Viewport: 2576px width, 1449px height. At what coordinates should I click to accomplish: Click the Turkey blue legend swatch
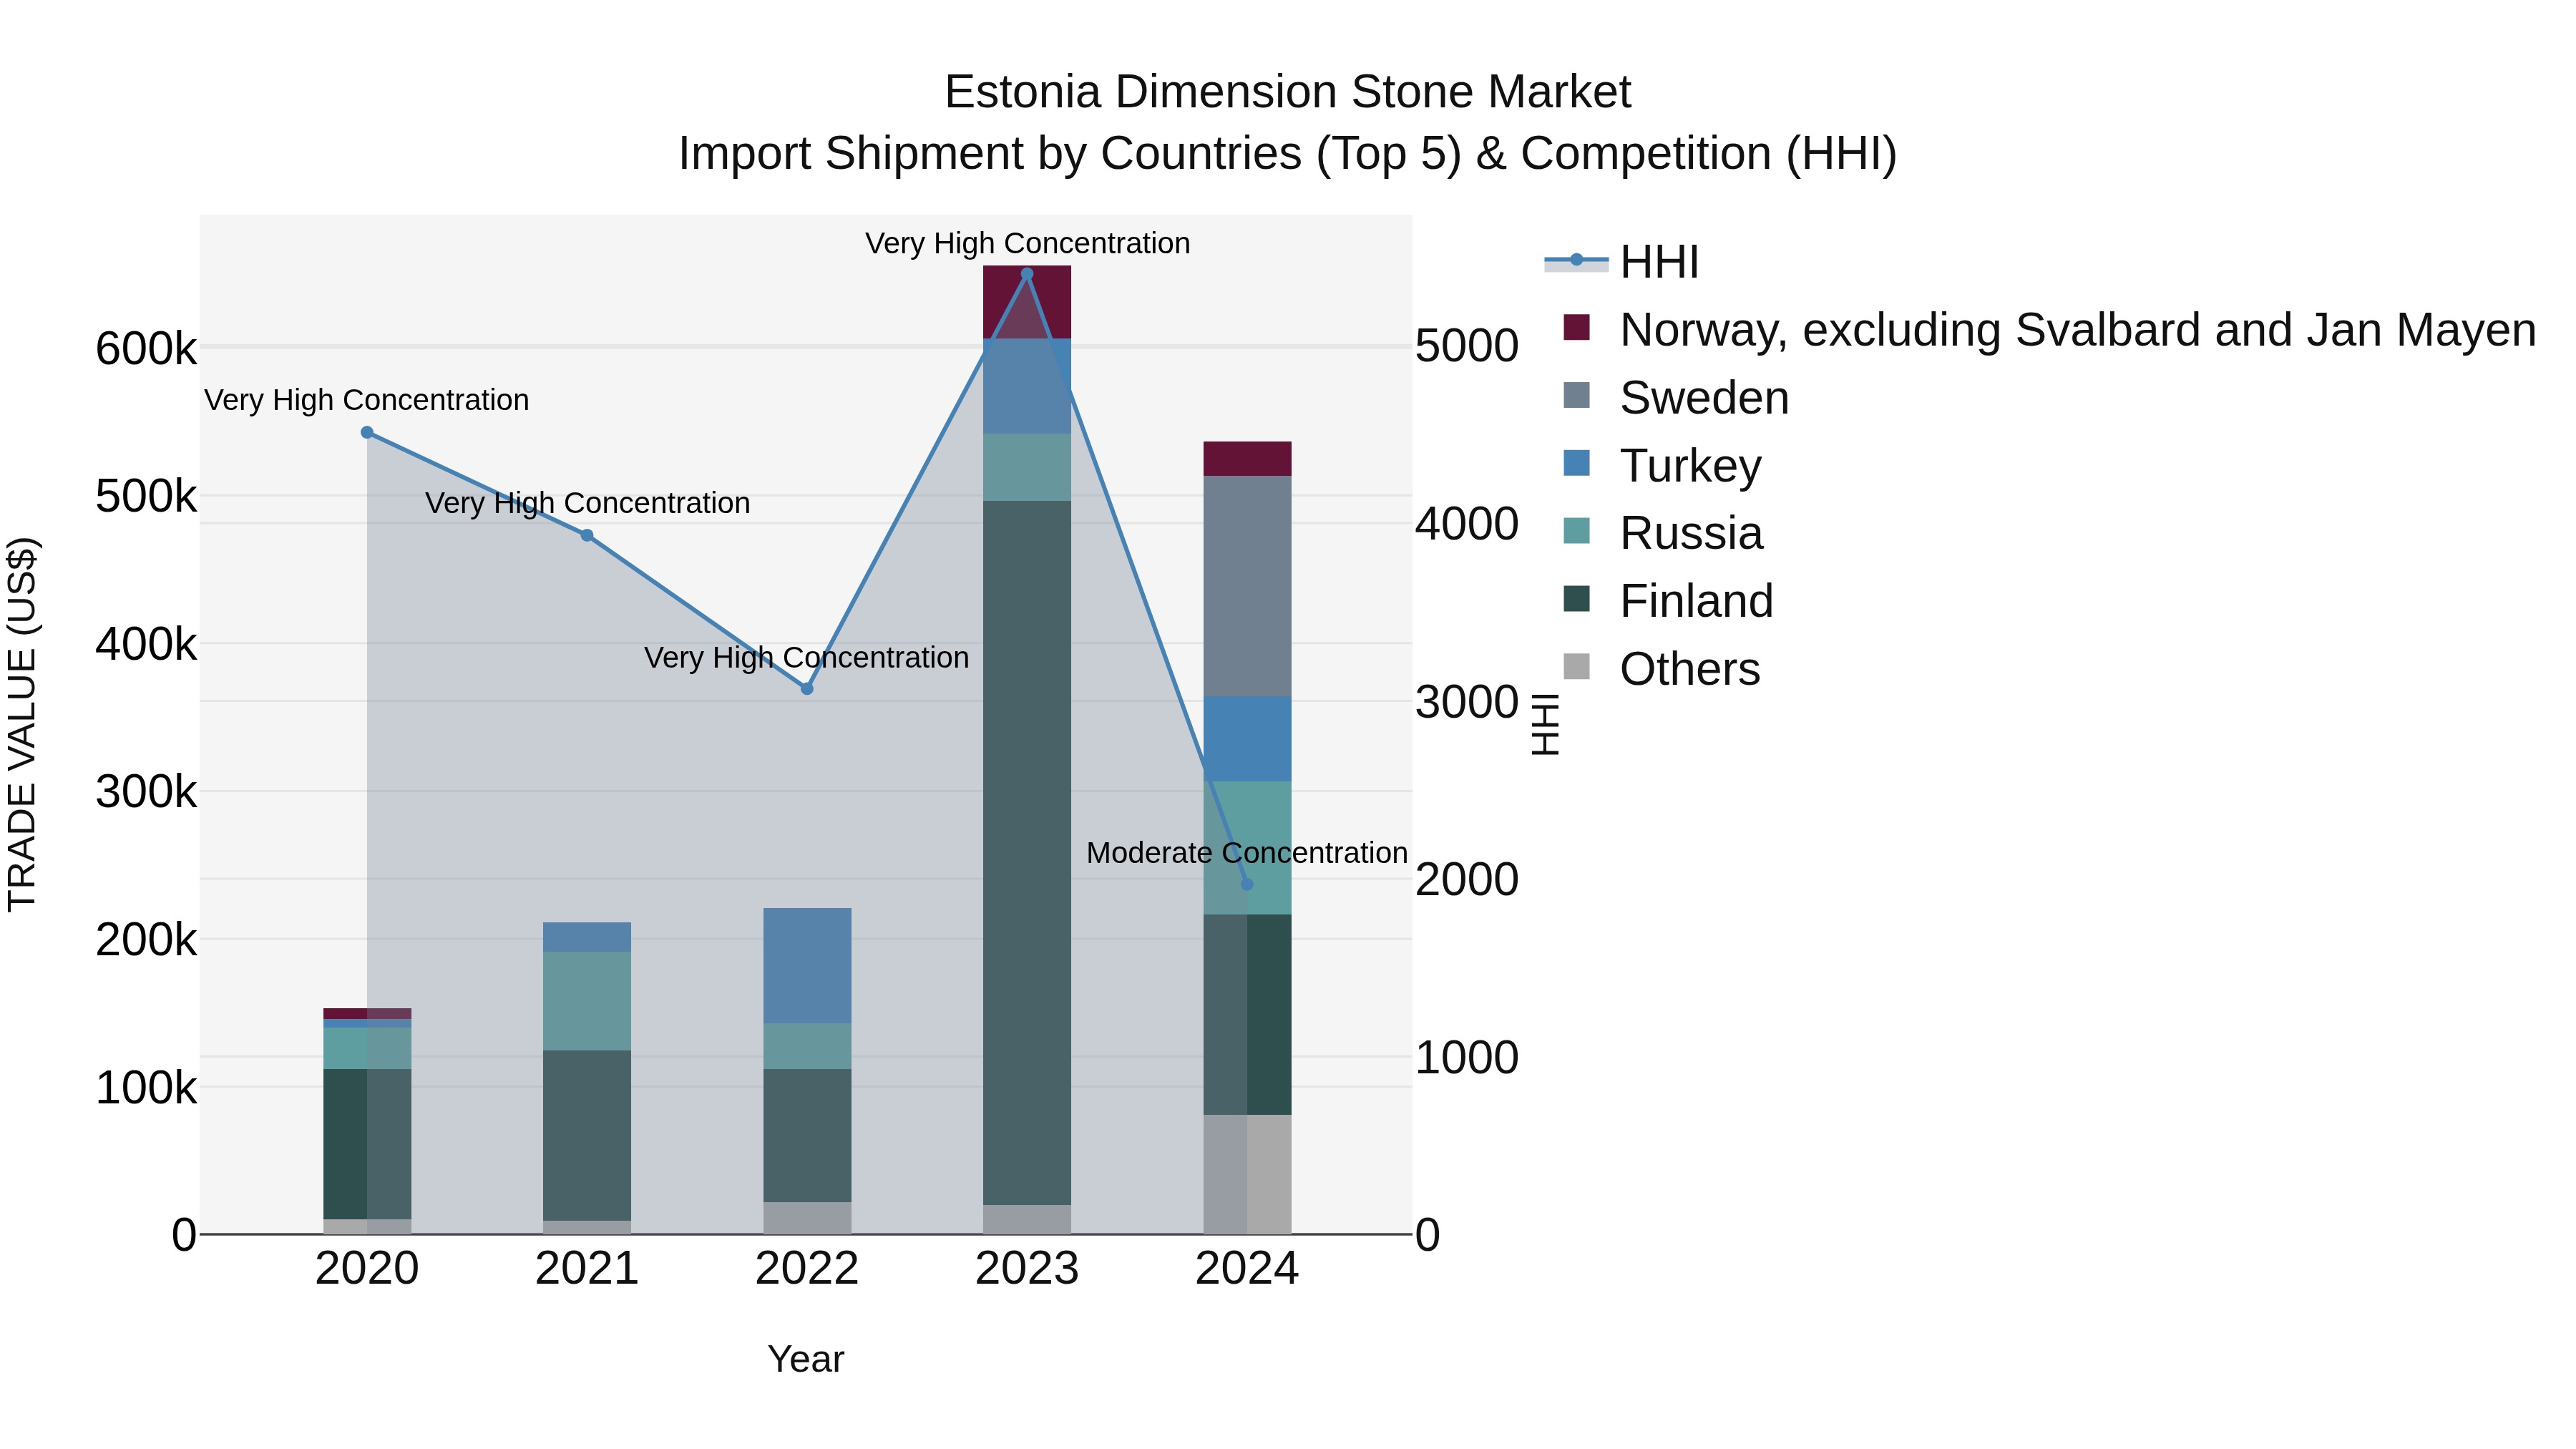click(x=1576, y=463)
